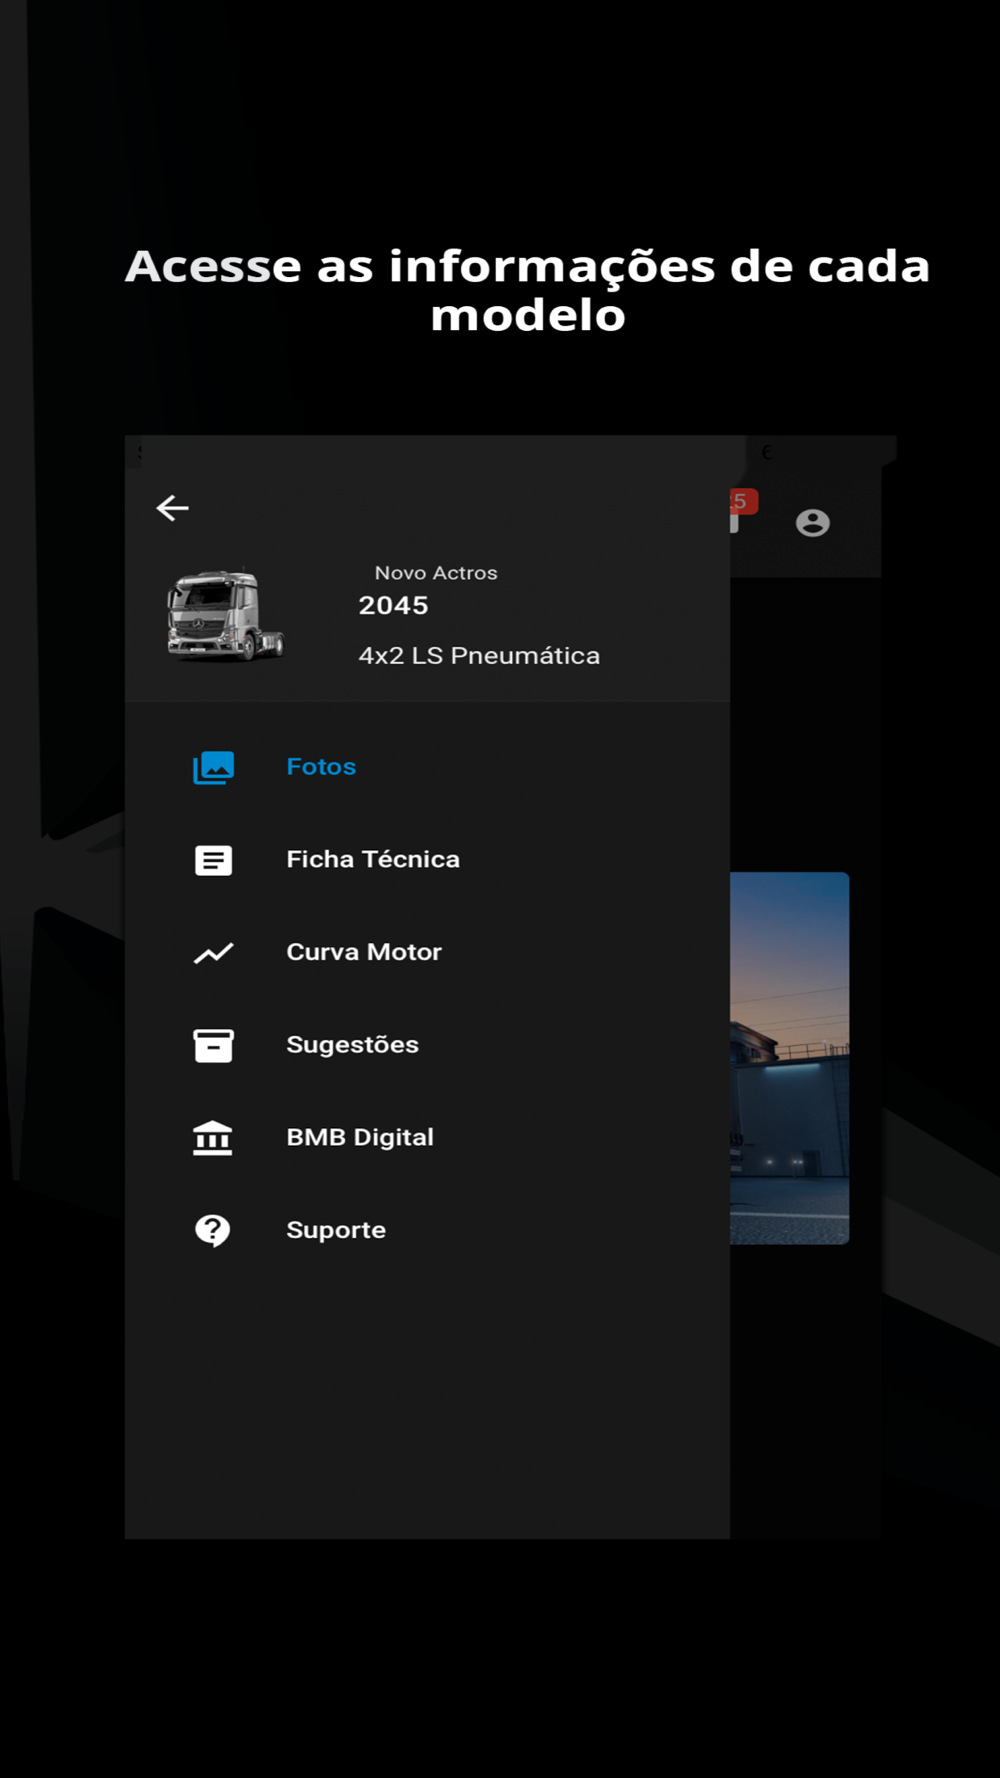Open Curva Motor menu entry

427,953
